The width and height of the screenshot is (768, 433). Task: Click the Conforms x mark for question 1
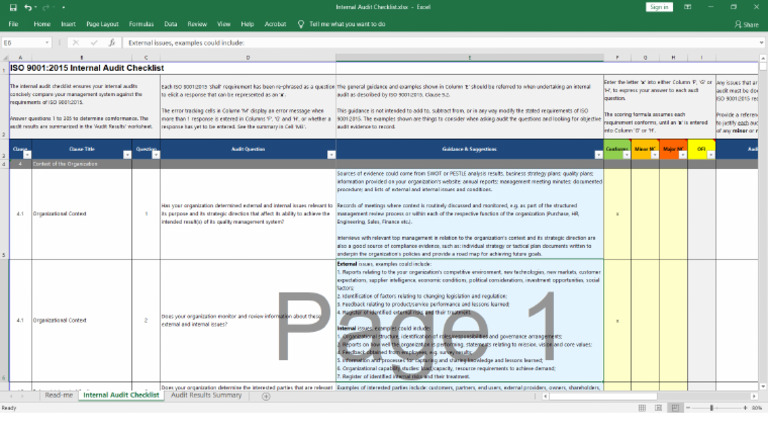[x=617, y=214]
